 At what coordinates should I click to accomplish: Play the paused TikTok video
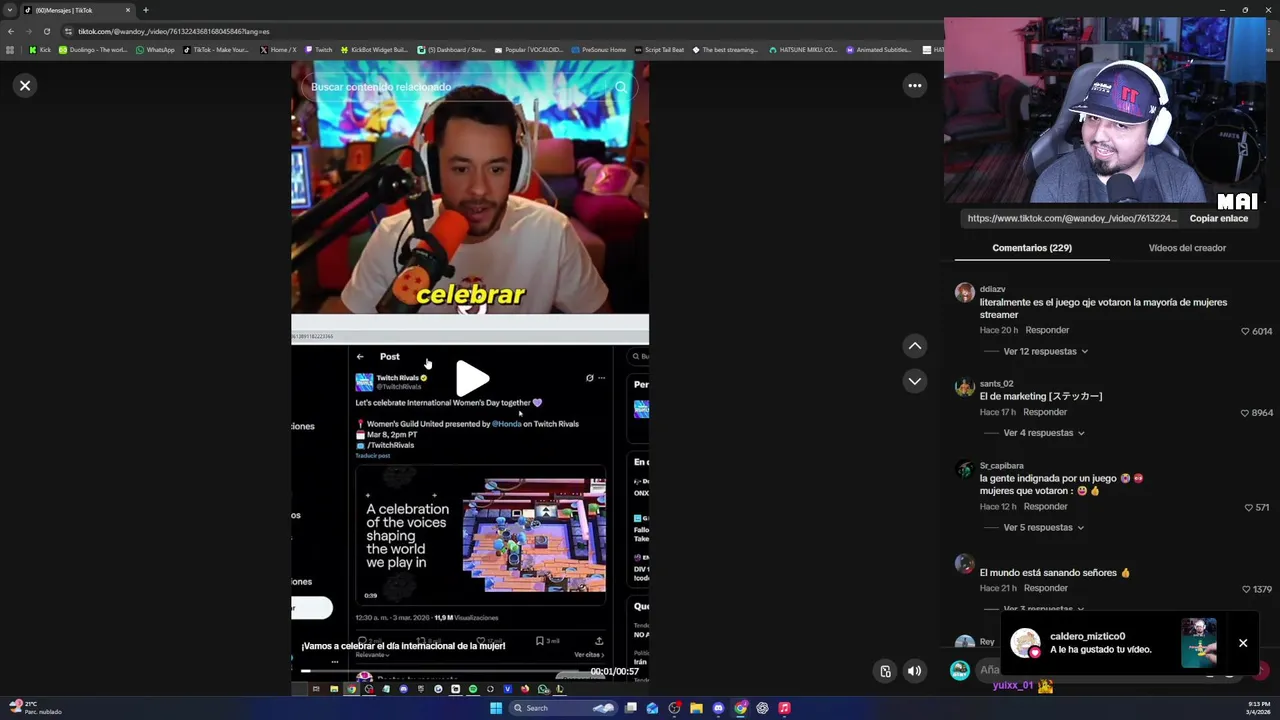coord(471,378)
